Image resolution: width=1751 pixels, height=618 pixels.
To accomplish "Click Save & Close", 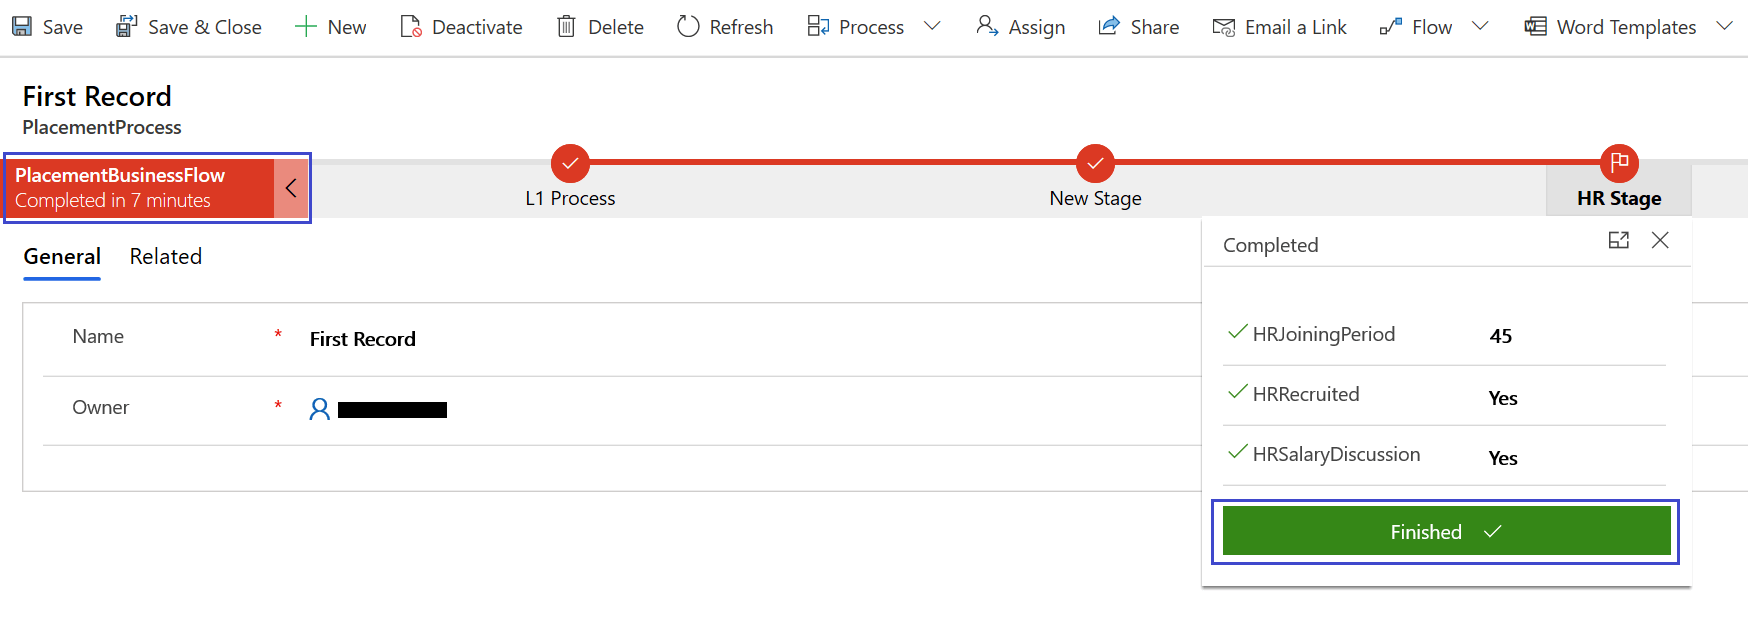I will click(188, 26).
